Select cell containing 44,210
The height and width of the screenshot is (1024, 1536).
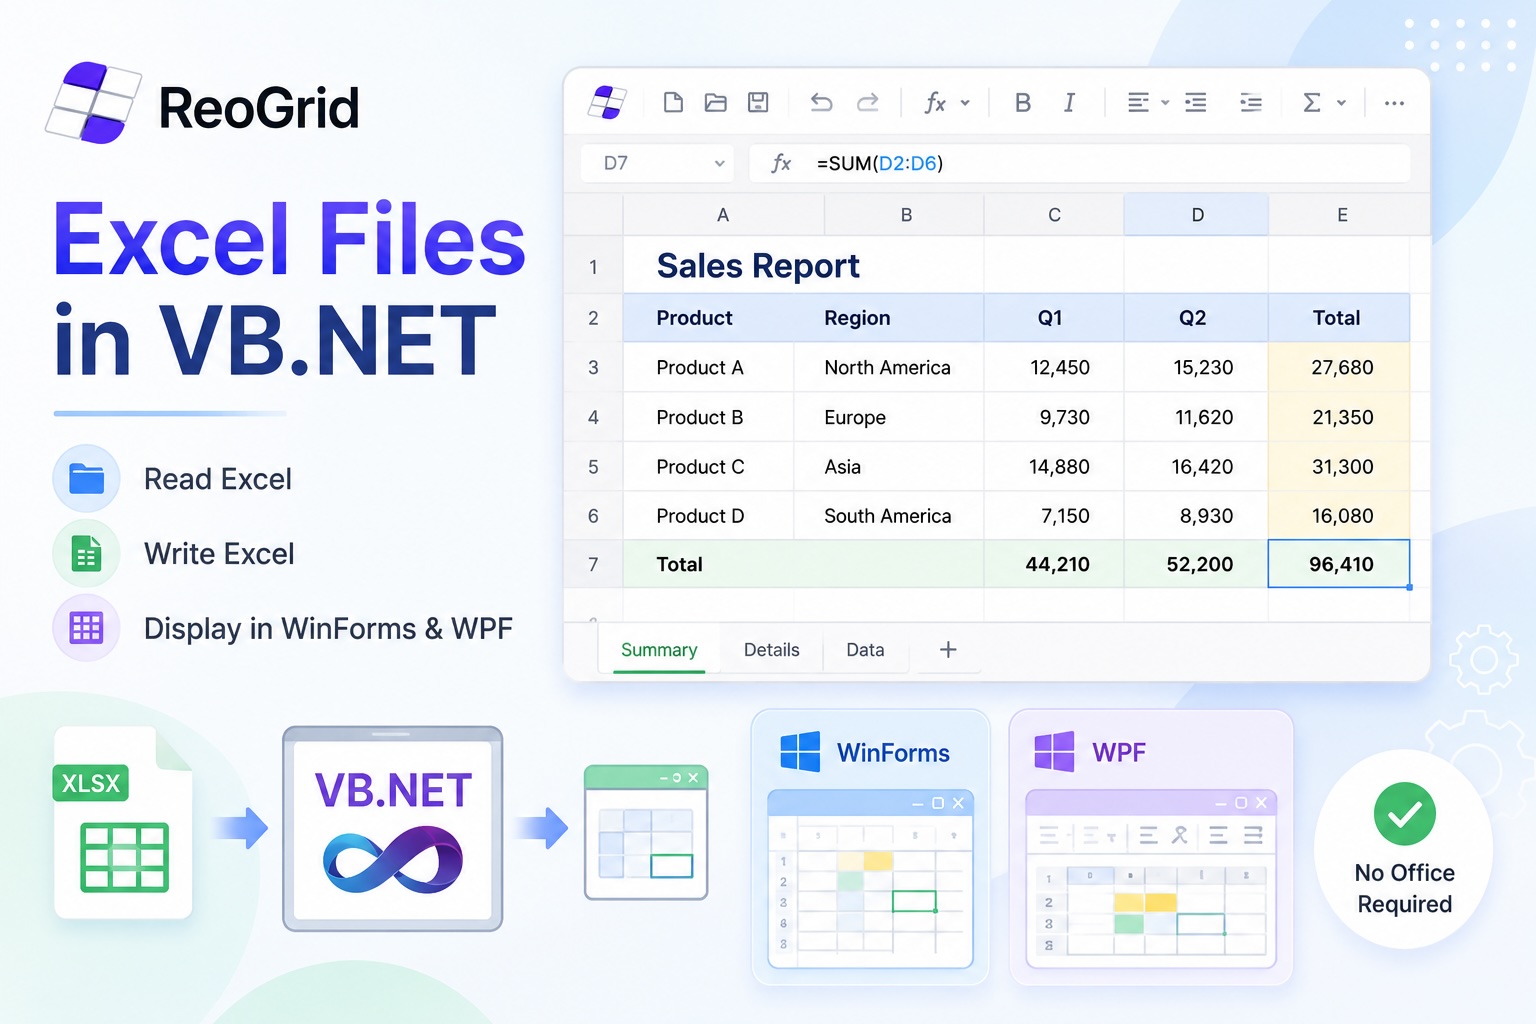coord(1054,564)
